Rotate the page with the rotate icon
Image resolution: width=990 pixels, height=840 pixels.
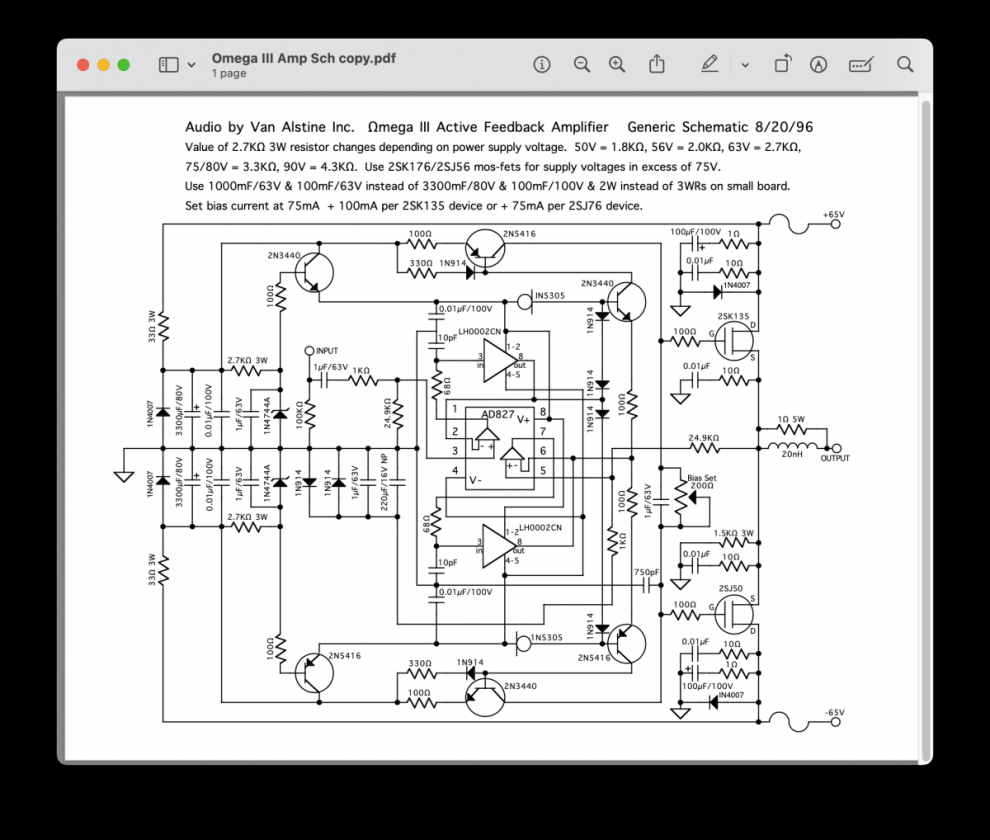point(783,64)
